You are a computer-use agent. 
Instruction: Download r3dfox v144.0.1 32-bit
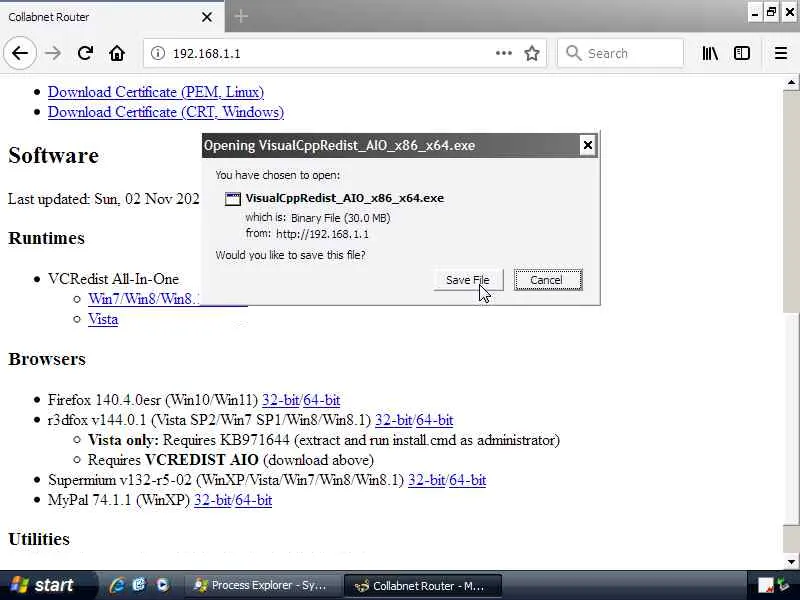tap(393, 420)
